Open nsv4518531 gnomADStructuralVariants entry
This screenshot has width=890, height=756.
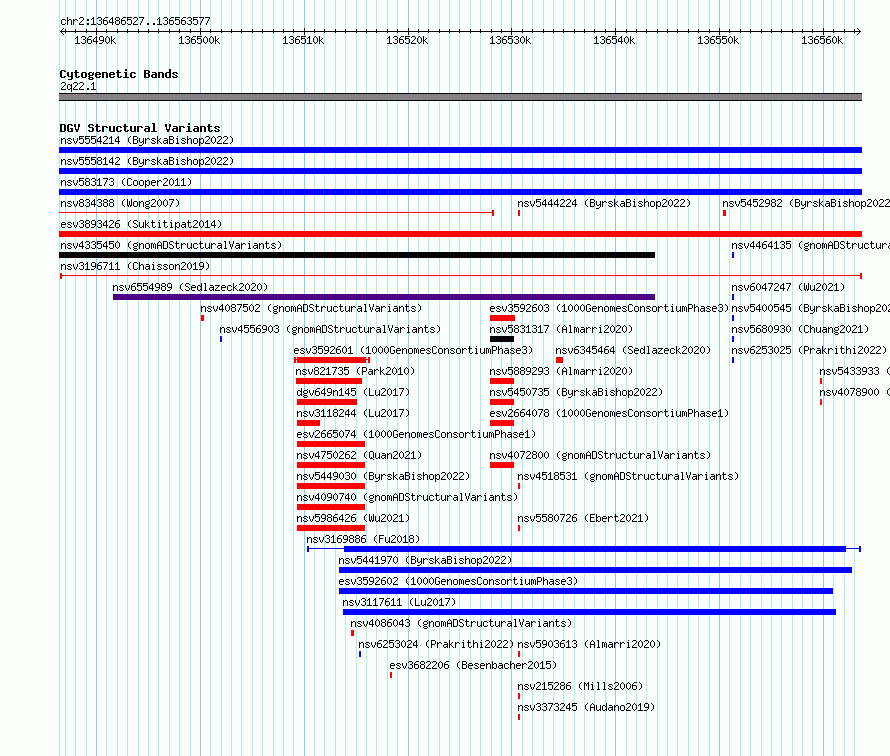[x=628, y=476]
